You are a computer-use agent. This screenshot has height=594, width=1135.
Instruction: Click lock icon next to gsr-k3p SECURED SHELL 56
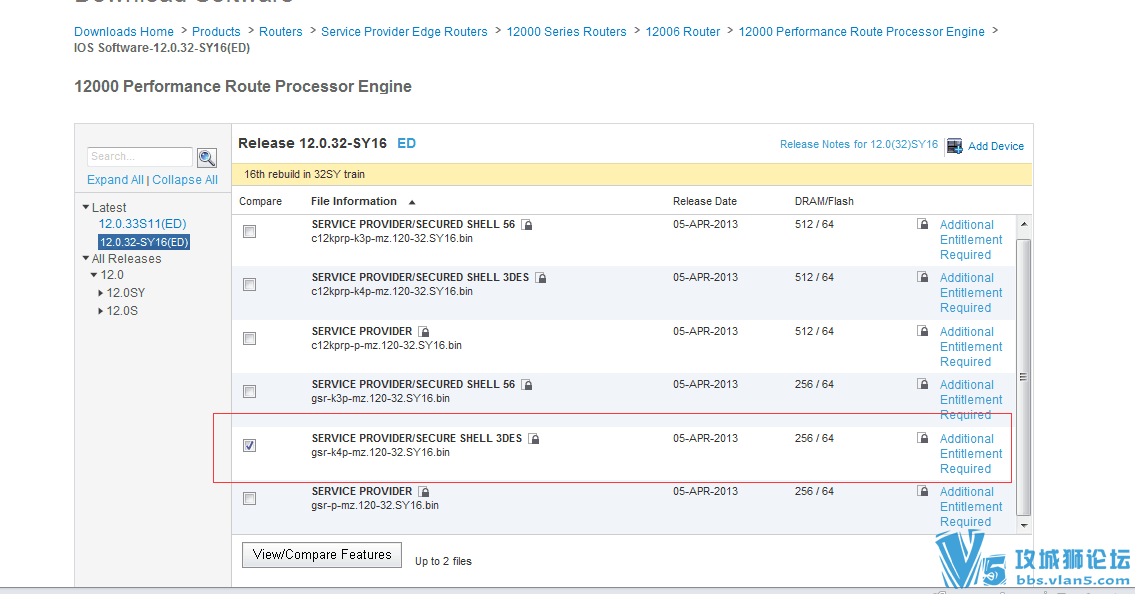528,385
